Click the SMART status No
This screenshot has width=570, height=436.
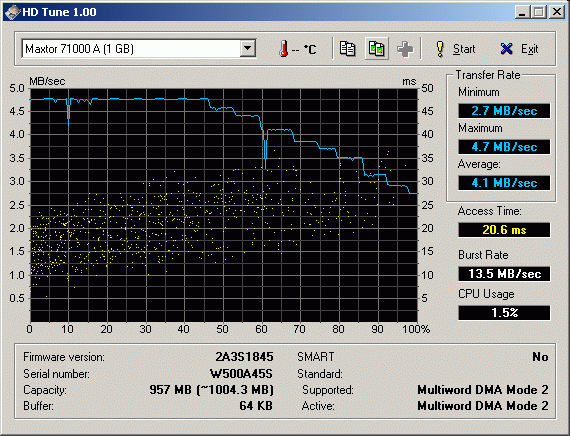[540, 357]
